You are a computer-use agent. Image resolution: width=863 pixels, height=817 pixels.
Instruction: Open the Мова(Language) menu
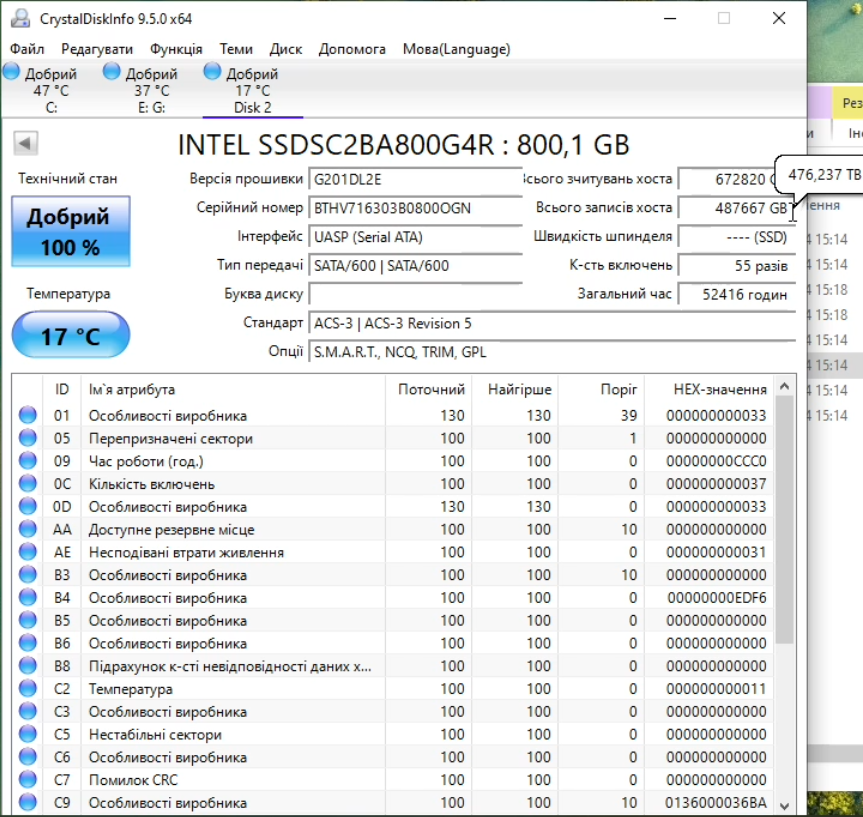pos(456,49)
